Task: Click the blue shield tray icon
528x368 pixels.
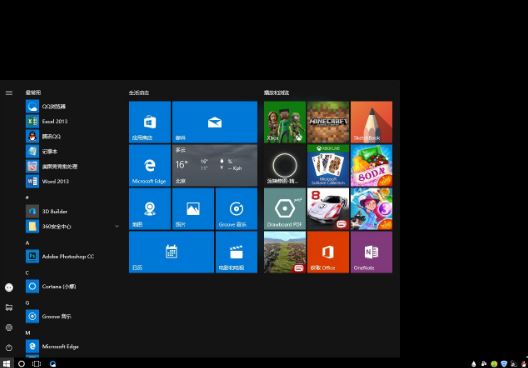Action: click(x=504, y=364)
